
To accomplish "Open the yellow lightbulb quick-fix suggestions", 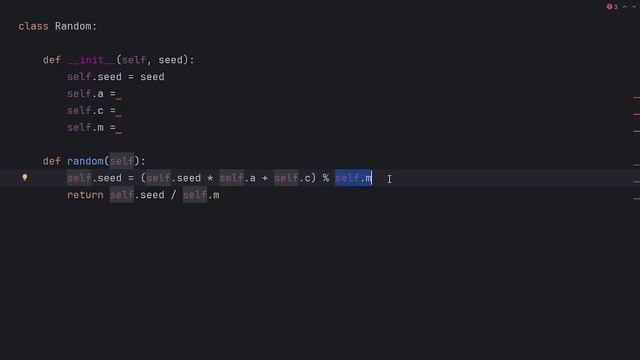I will pos(25,178).
